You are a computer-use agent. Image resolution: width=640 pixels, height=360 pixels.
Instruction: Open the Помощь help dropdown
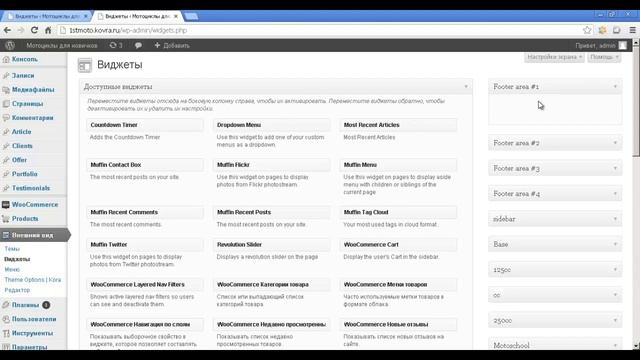pyautogui.click(x=604, y=57)
